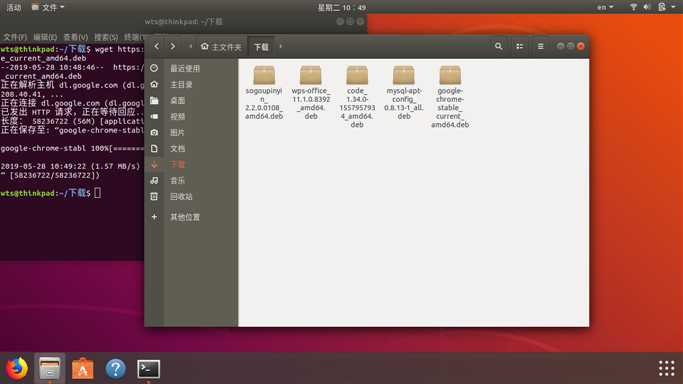The image size is (683, 384).
Task: Open terminal 文件(F) menu
Action: tap(15, 37)
